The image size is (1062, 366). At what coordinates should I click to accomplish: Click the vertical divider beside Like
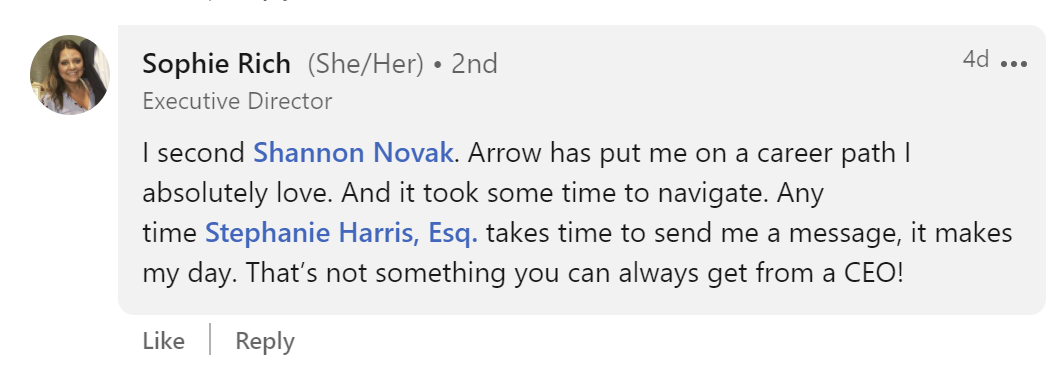210,340
